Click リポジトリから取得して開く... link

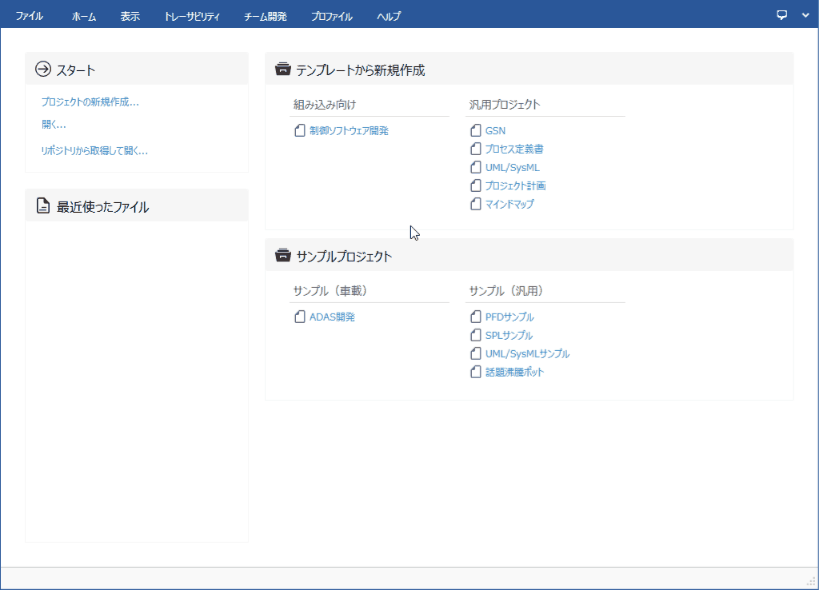[94, 150]
